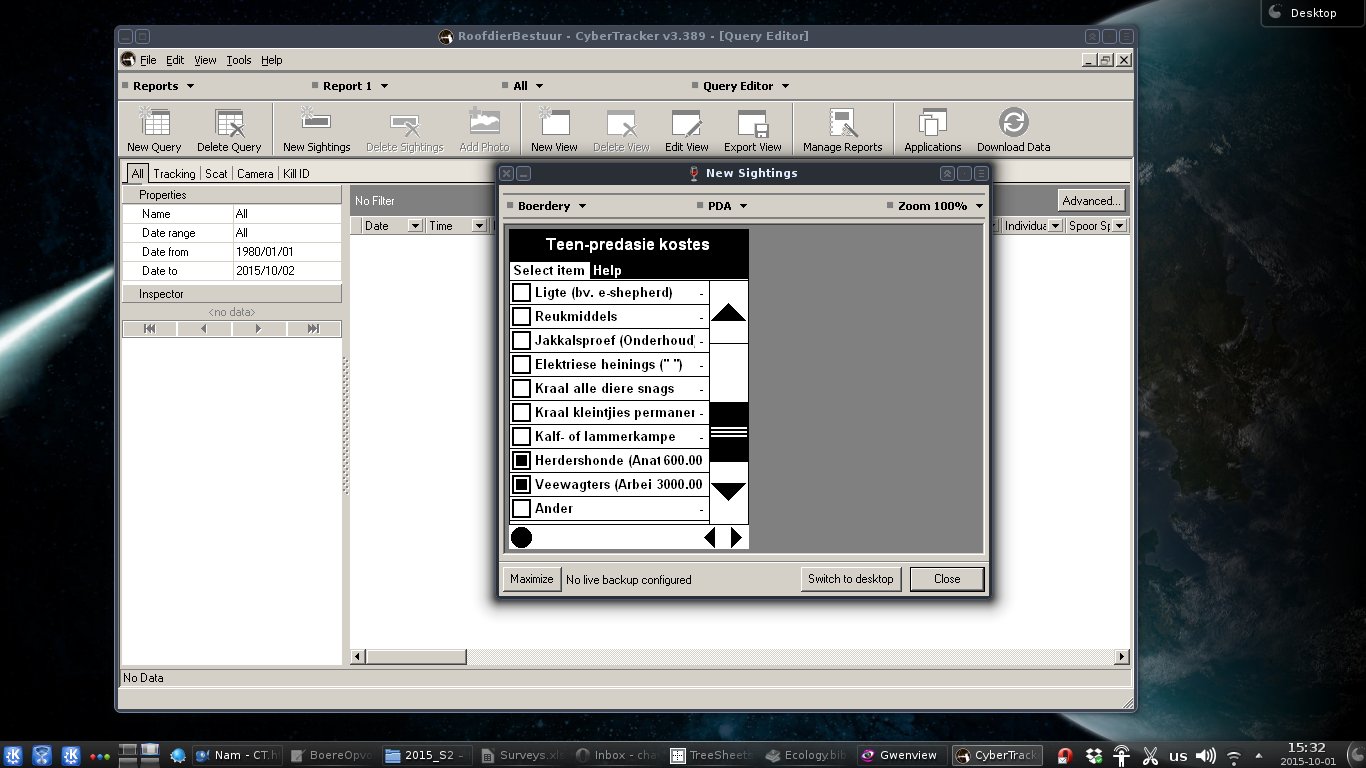The image size is (1366, 768).
Task: Click the Switch to desktop button
Action: pos(850,579)
